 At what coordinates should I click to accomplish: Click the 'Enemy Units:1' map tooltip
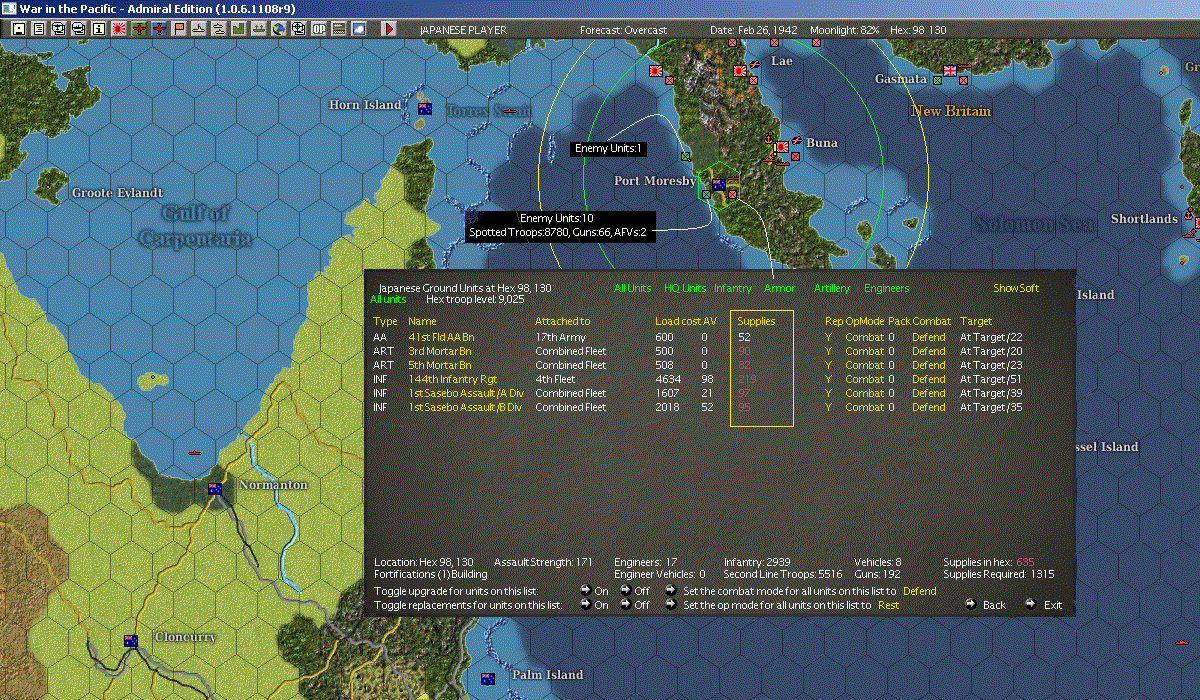(x=609, y=149)
